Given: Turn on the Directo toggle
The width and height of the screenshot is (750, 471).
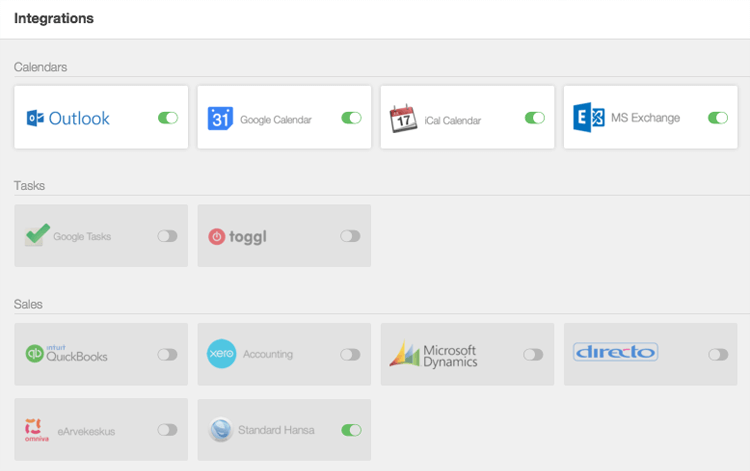Looking at the screenshot, I should pos(718,354).
